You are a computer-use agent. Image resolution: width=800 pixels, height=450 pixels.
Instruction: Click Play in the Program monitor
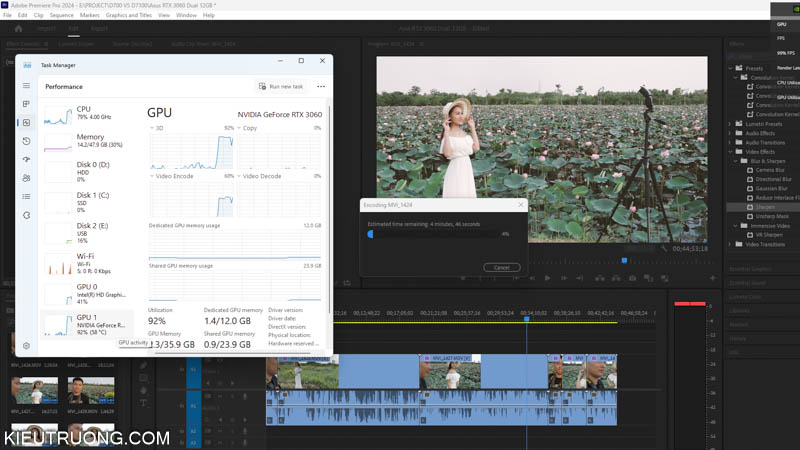[x=547, y=278]
